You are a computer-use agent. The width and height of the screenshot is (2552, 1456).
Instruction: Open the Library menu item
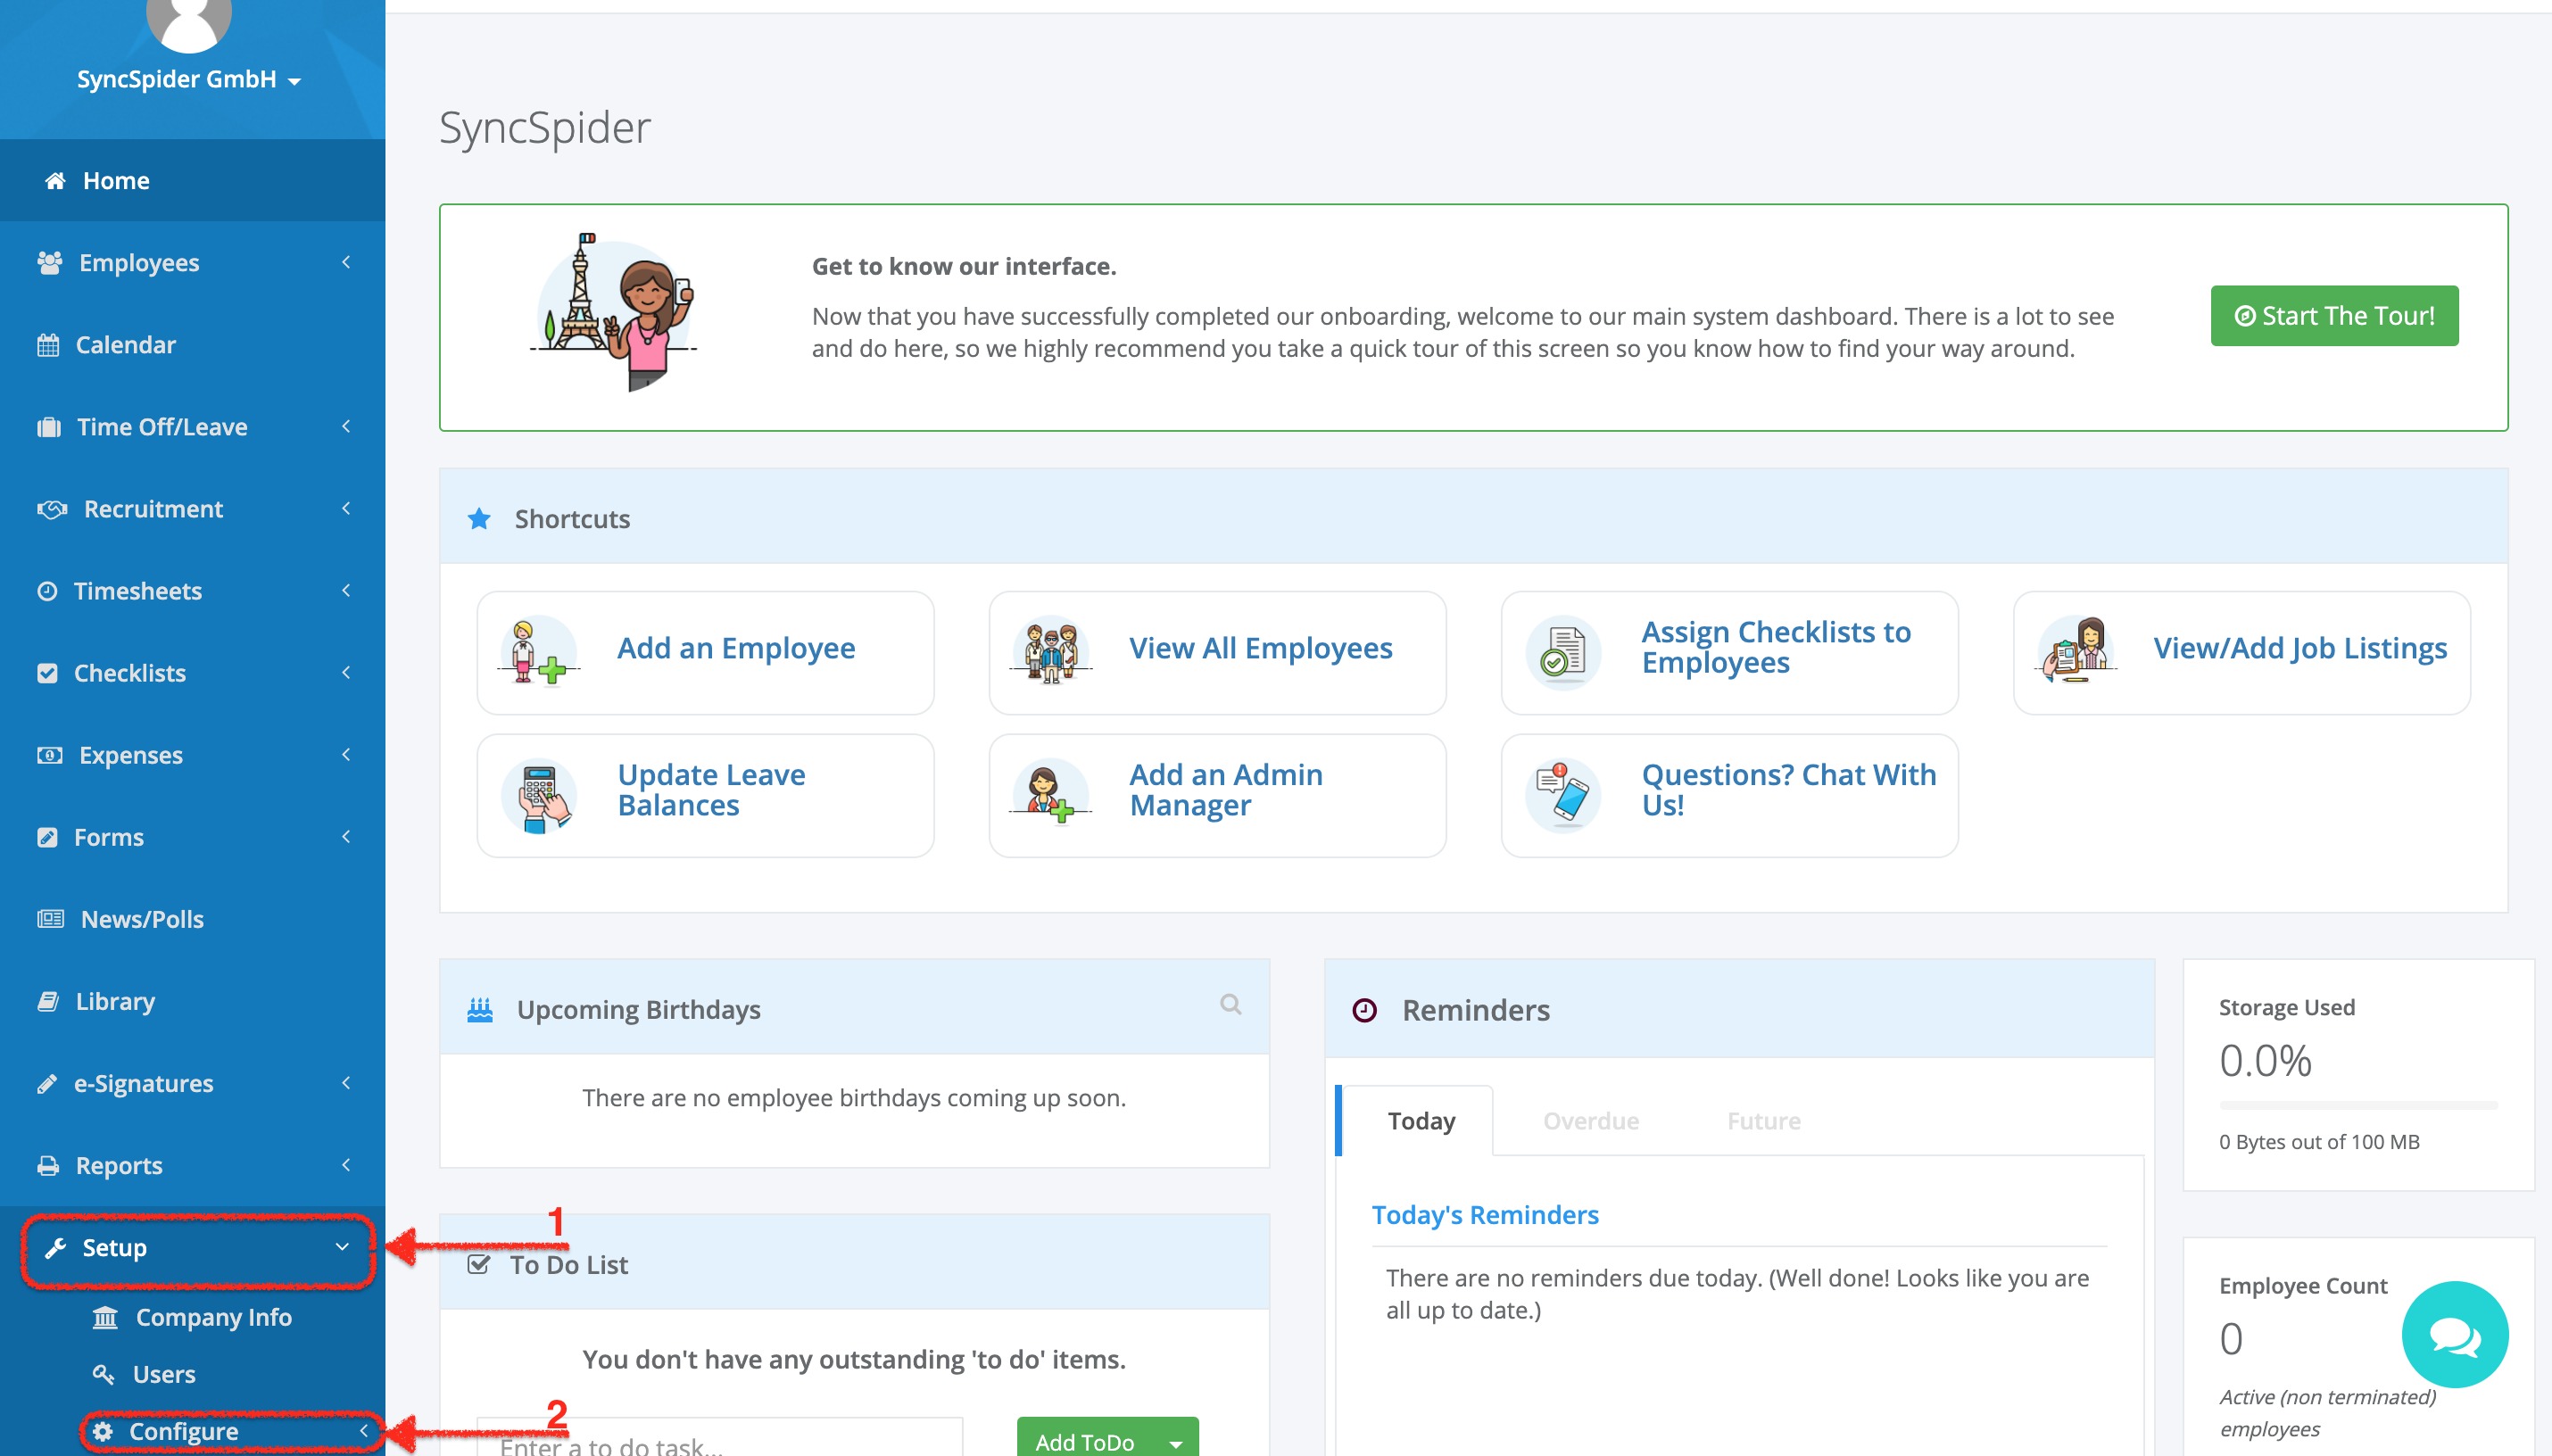[192, 1001]
